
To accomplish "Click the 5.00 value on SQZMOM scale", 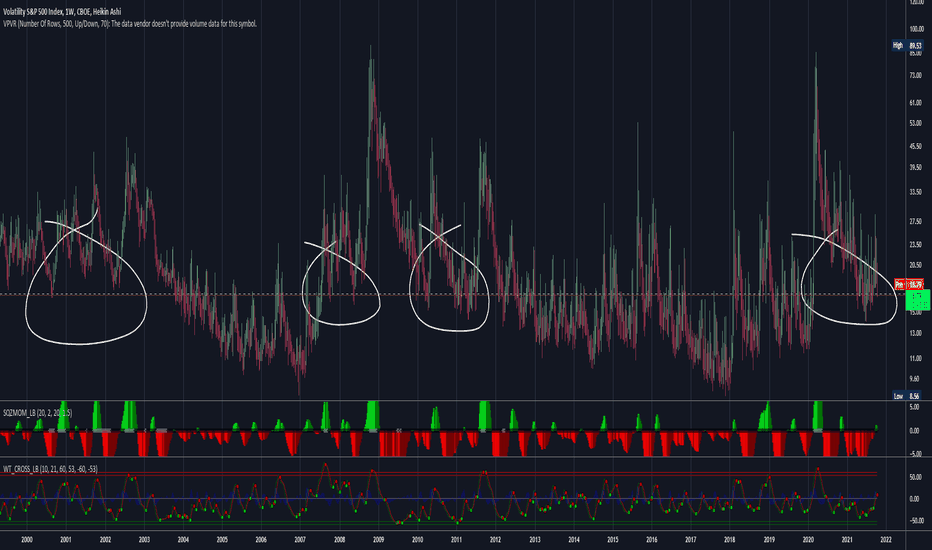I will click(x=915, y=407).
